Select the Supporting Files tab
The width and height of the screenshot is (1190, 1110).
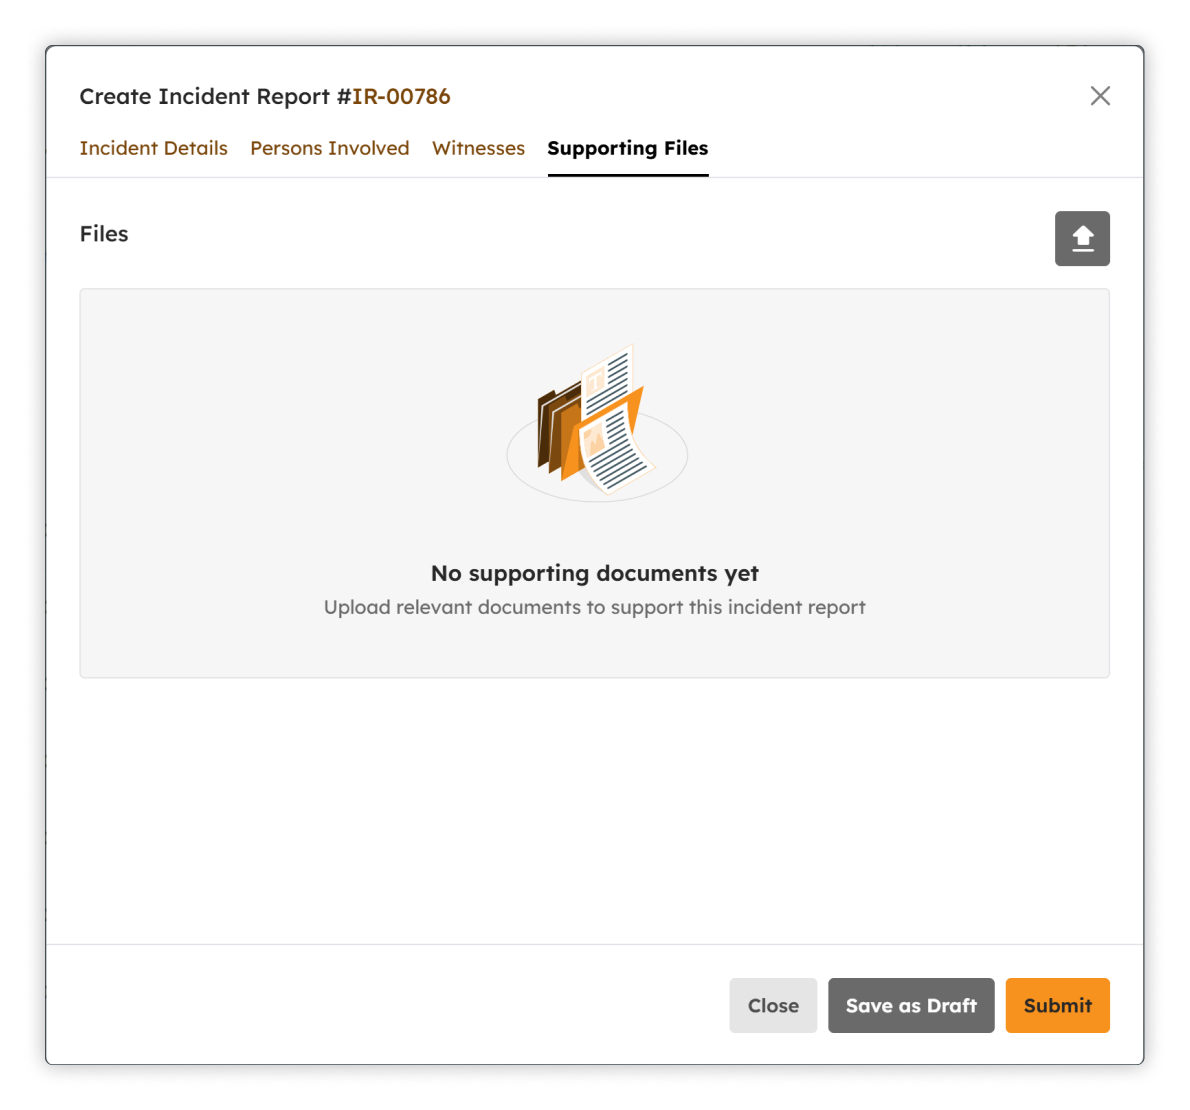click(x=628, y=149)
